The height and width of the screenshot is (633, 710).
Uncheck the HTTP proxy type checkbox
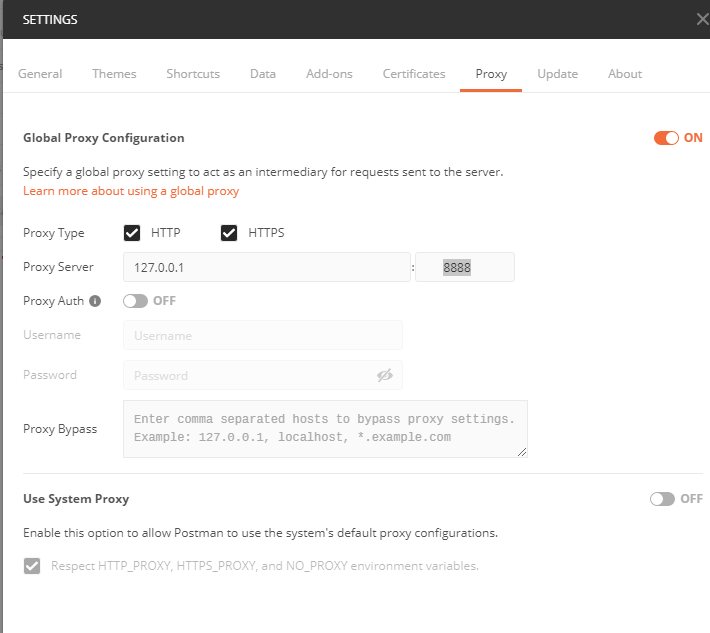[x=132, y=233]
